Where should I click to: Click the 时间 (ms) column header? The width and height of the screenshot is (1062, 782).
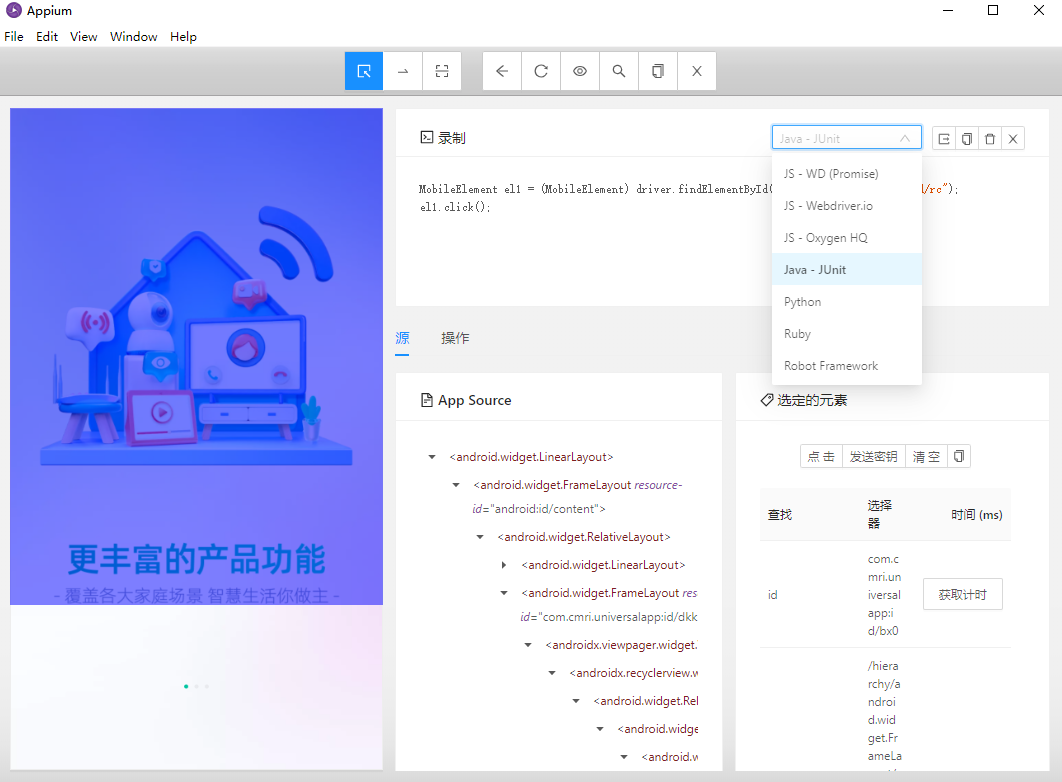[976, 515]
